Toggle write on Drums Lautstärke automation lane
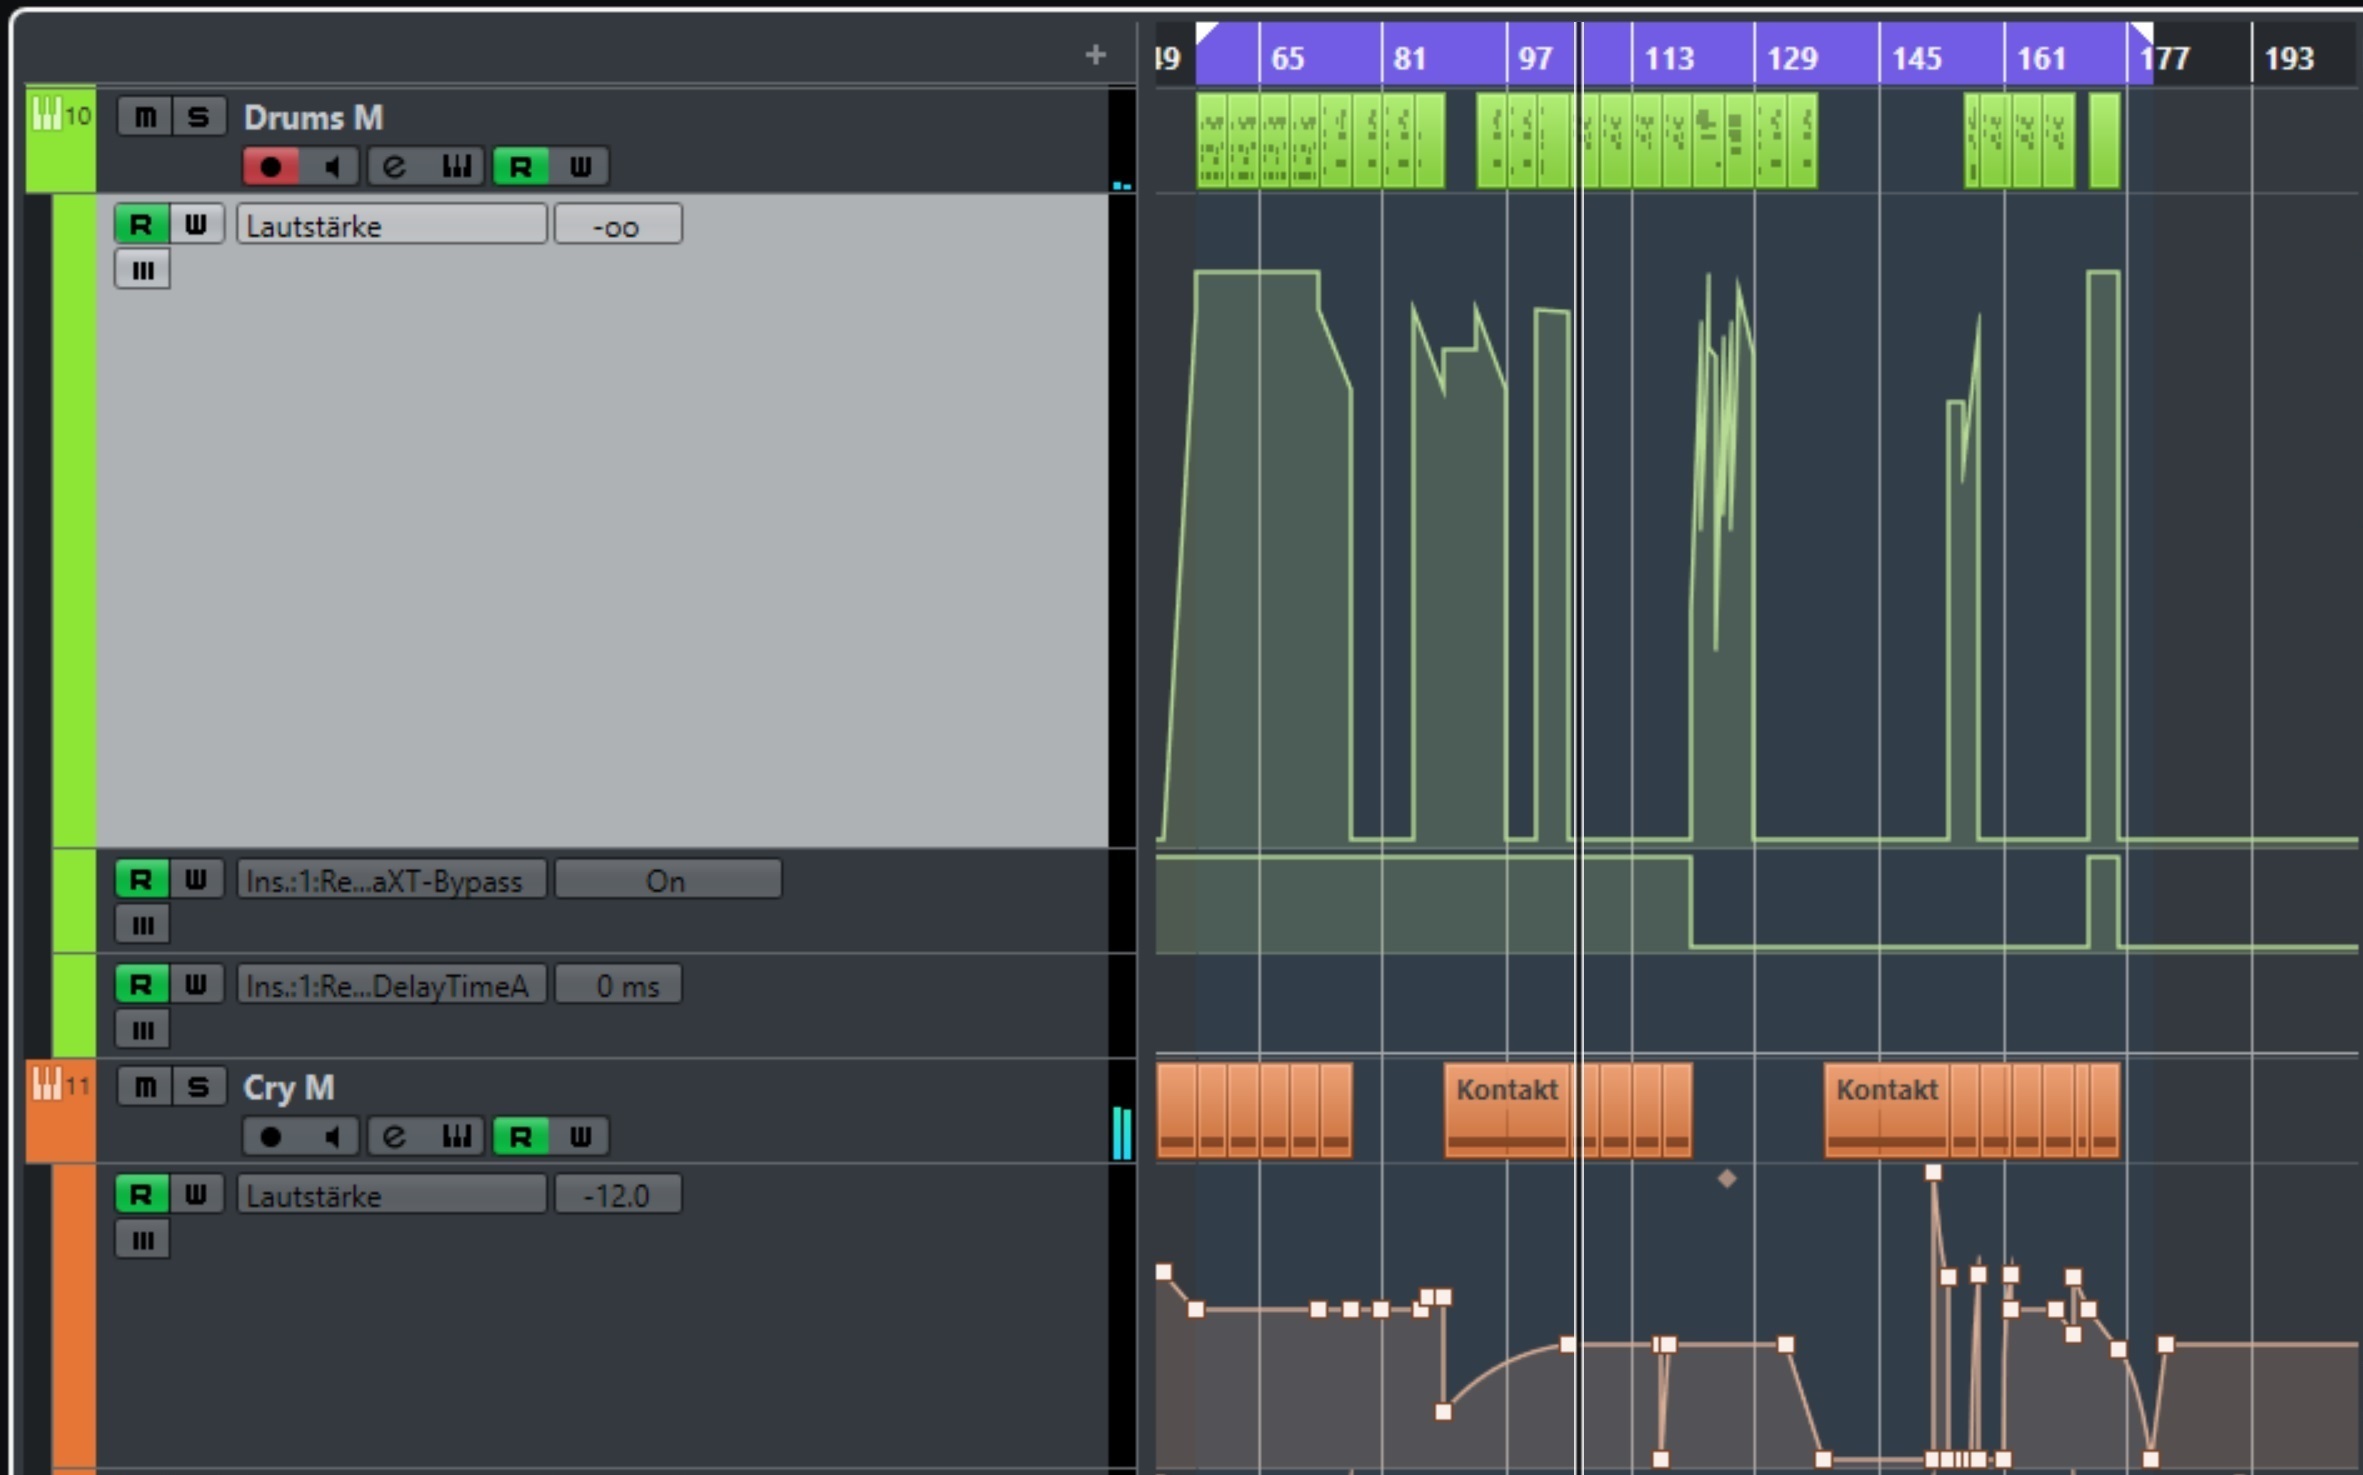 196,224
